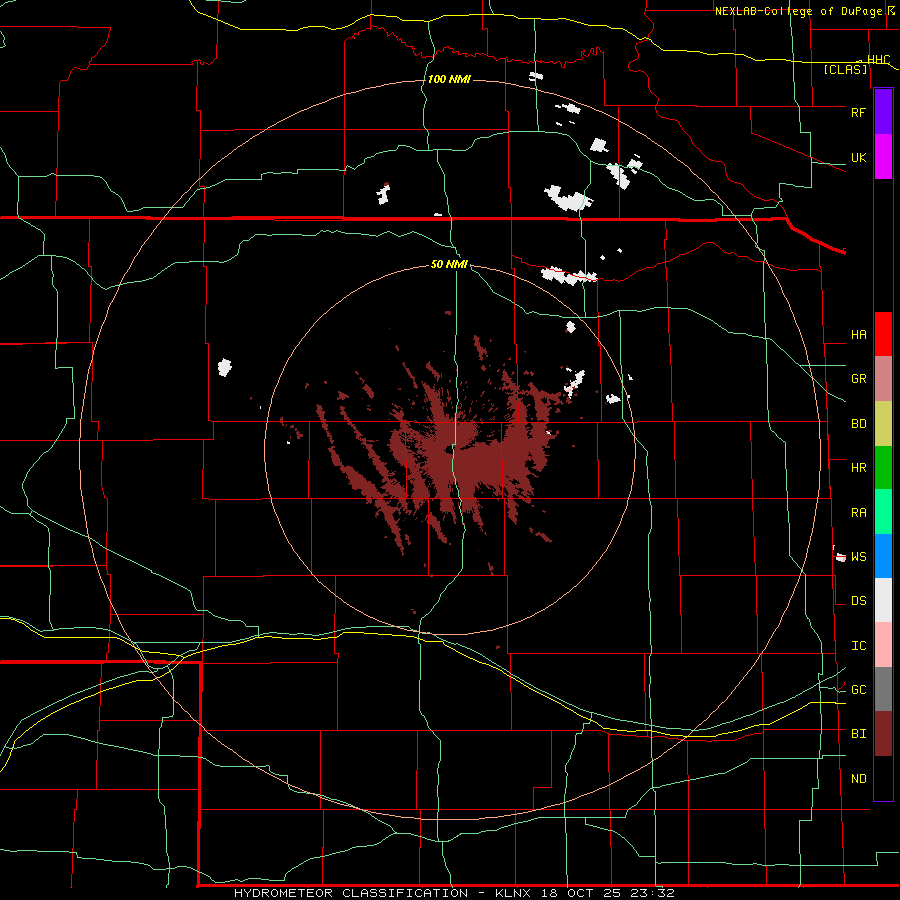Click the DS label beside the legend

(x=858, y=600)
